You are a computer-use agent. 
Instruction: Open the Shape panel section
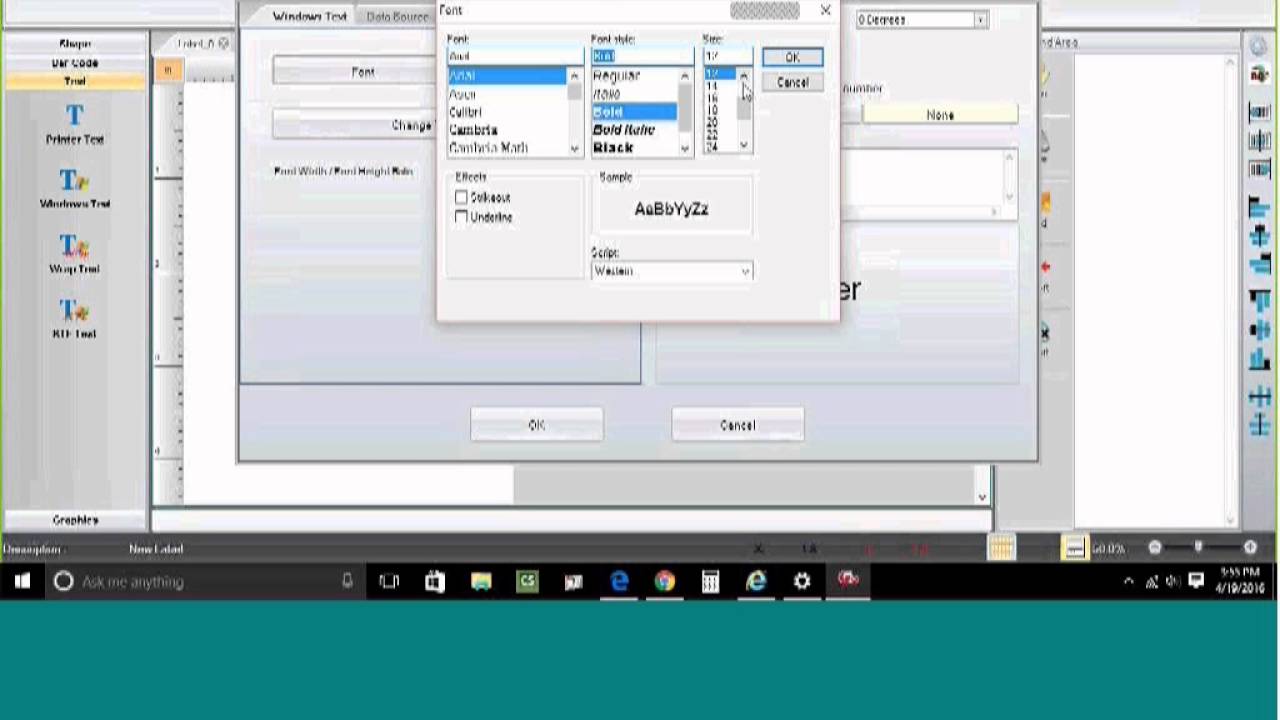click(75, 44)
